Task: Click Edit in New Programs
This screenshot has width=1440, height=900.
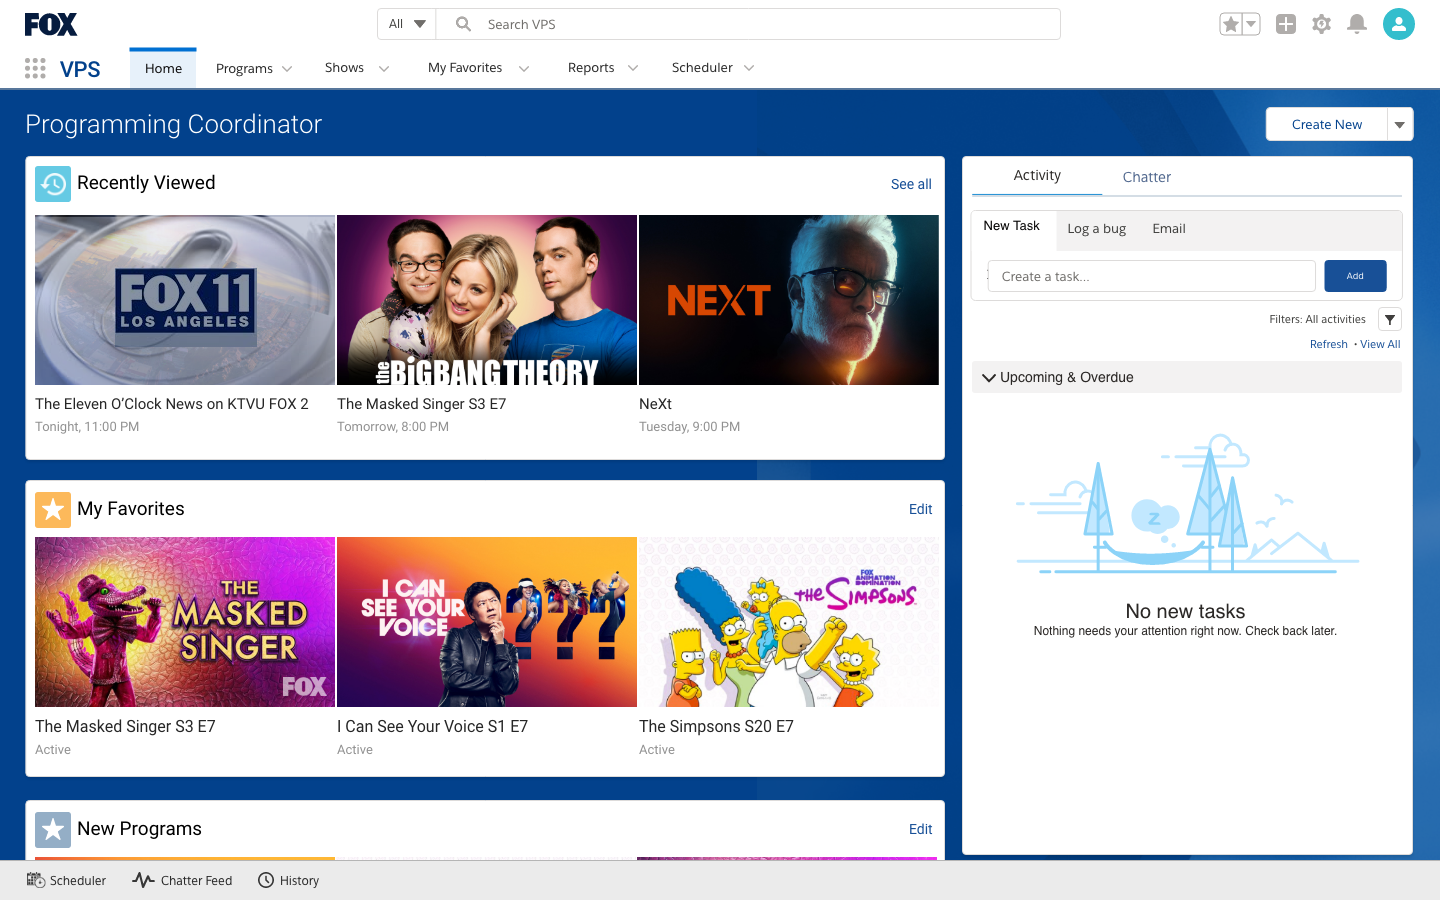Action: tap(921, 829)
